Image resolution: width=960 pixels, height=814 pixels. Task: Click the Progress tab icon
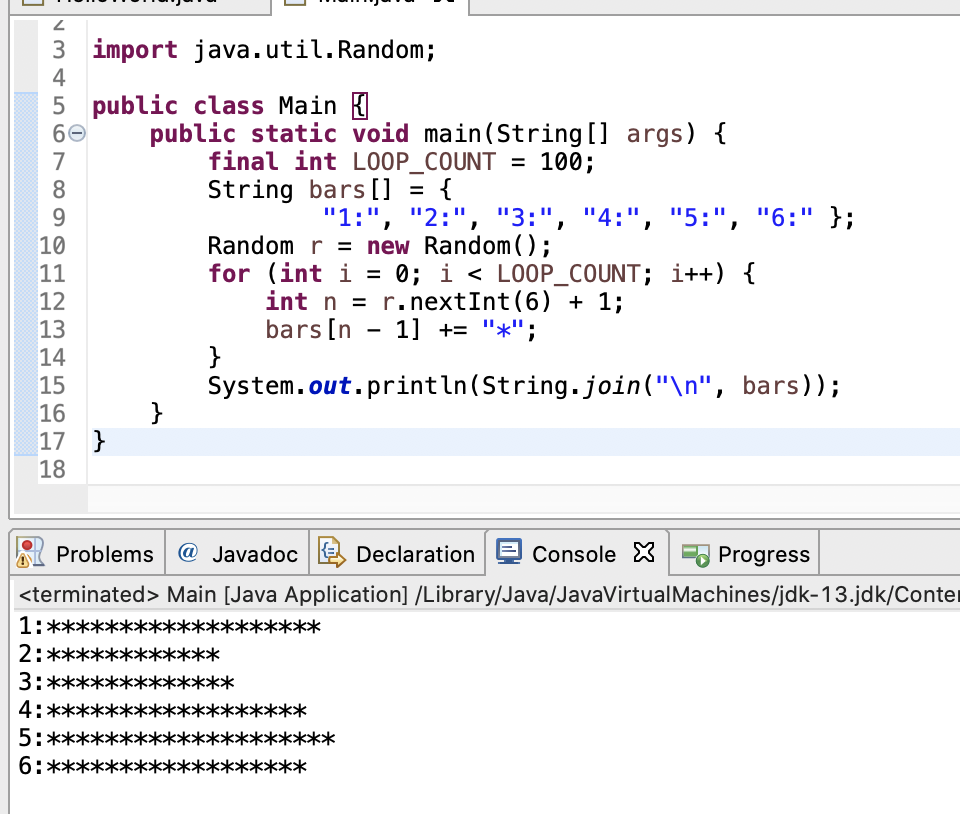pyautogui.click(x=695, y=554)
